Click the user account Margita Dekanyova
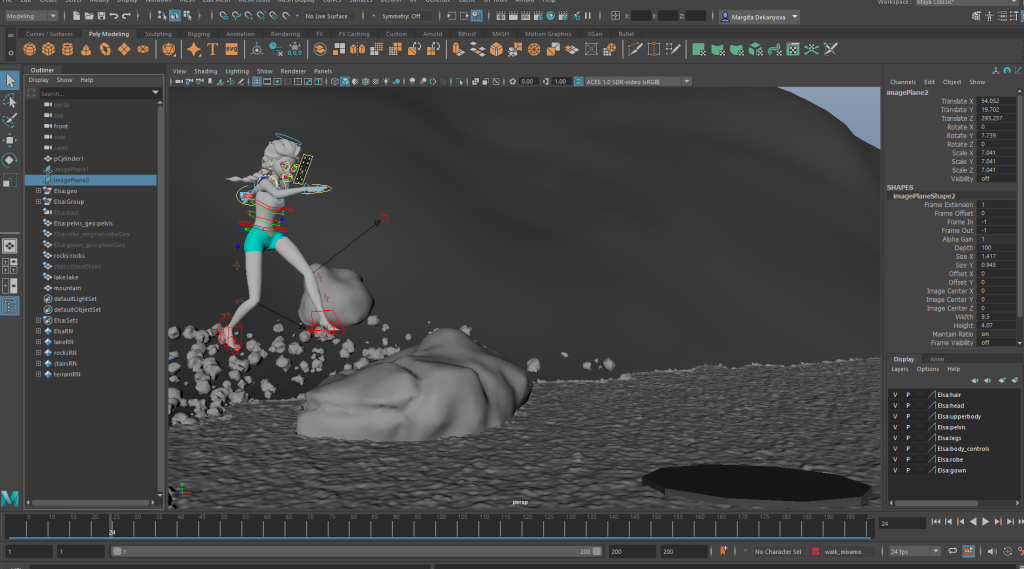1024x569 pixels. pyautogui.click(x=759, y=17)
